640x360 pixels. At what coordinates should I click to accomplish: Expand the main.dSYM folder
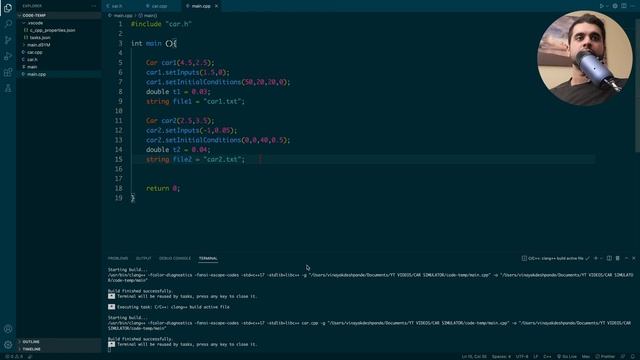[x=59, y=45]
